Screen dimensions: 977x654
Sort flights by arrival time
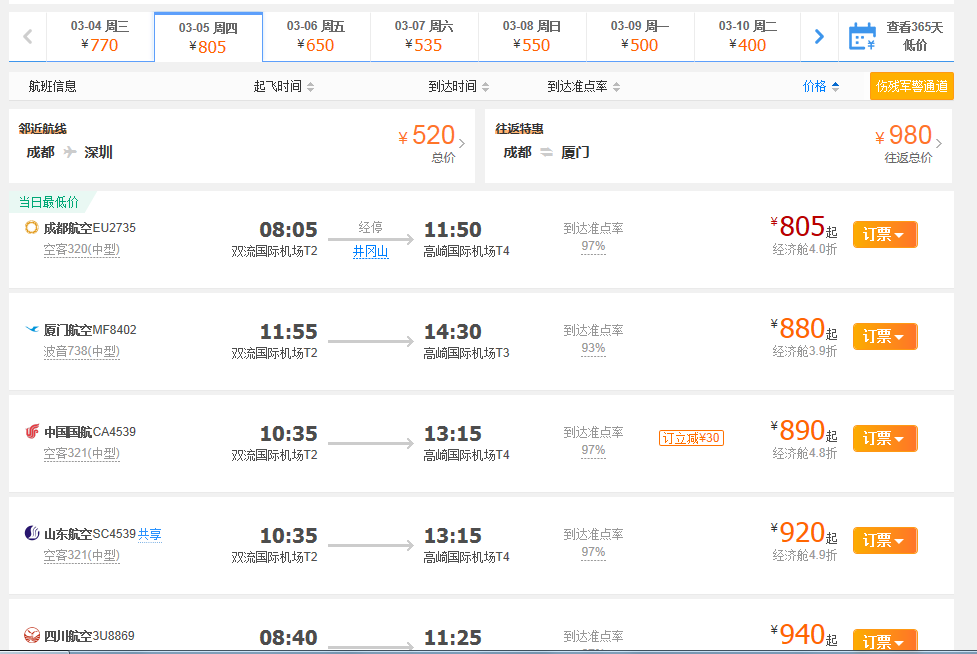(459, 87)
